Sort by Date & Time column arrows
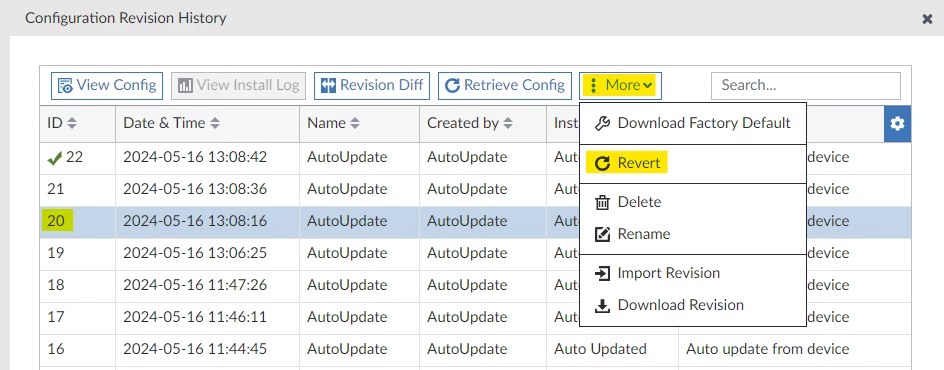 pos(215,123)
